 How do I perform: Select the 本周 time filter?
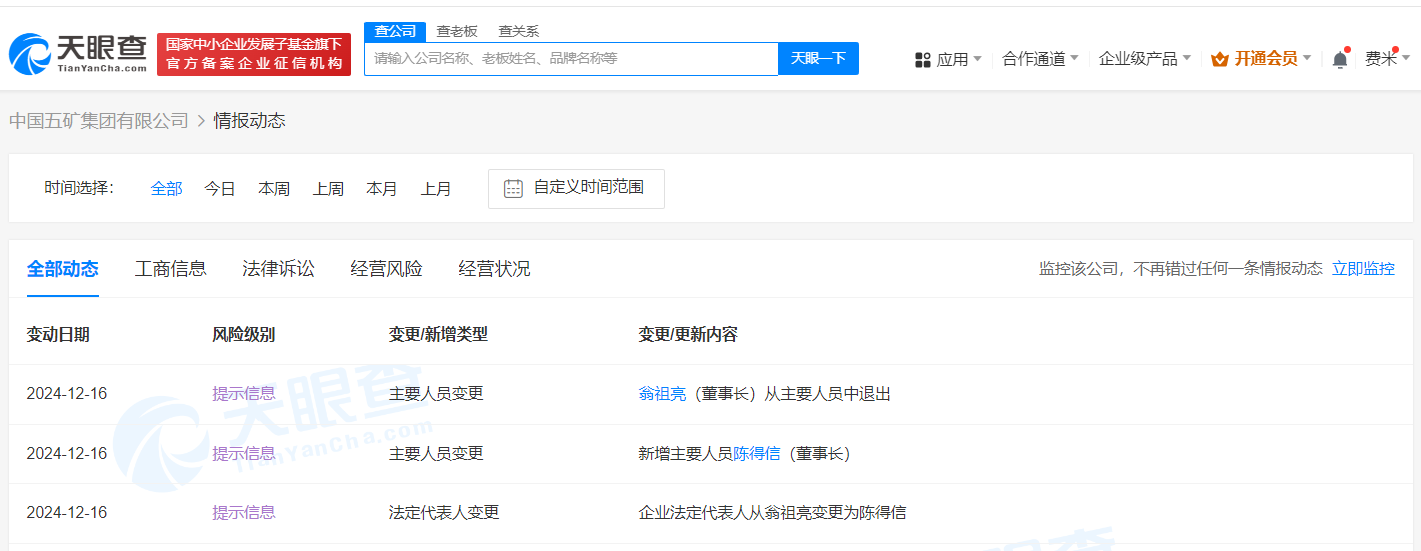274,188
